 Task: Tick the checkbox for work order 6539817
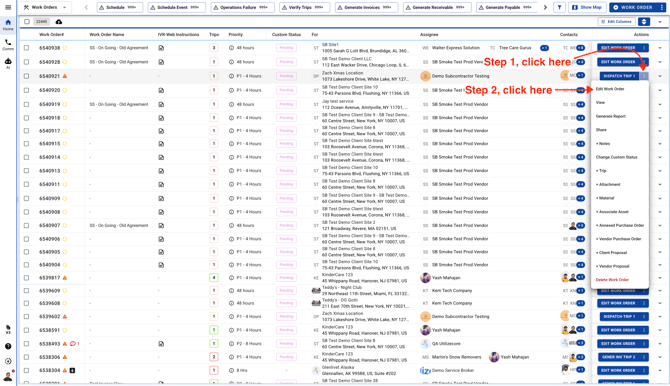[x=26, y=278]
